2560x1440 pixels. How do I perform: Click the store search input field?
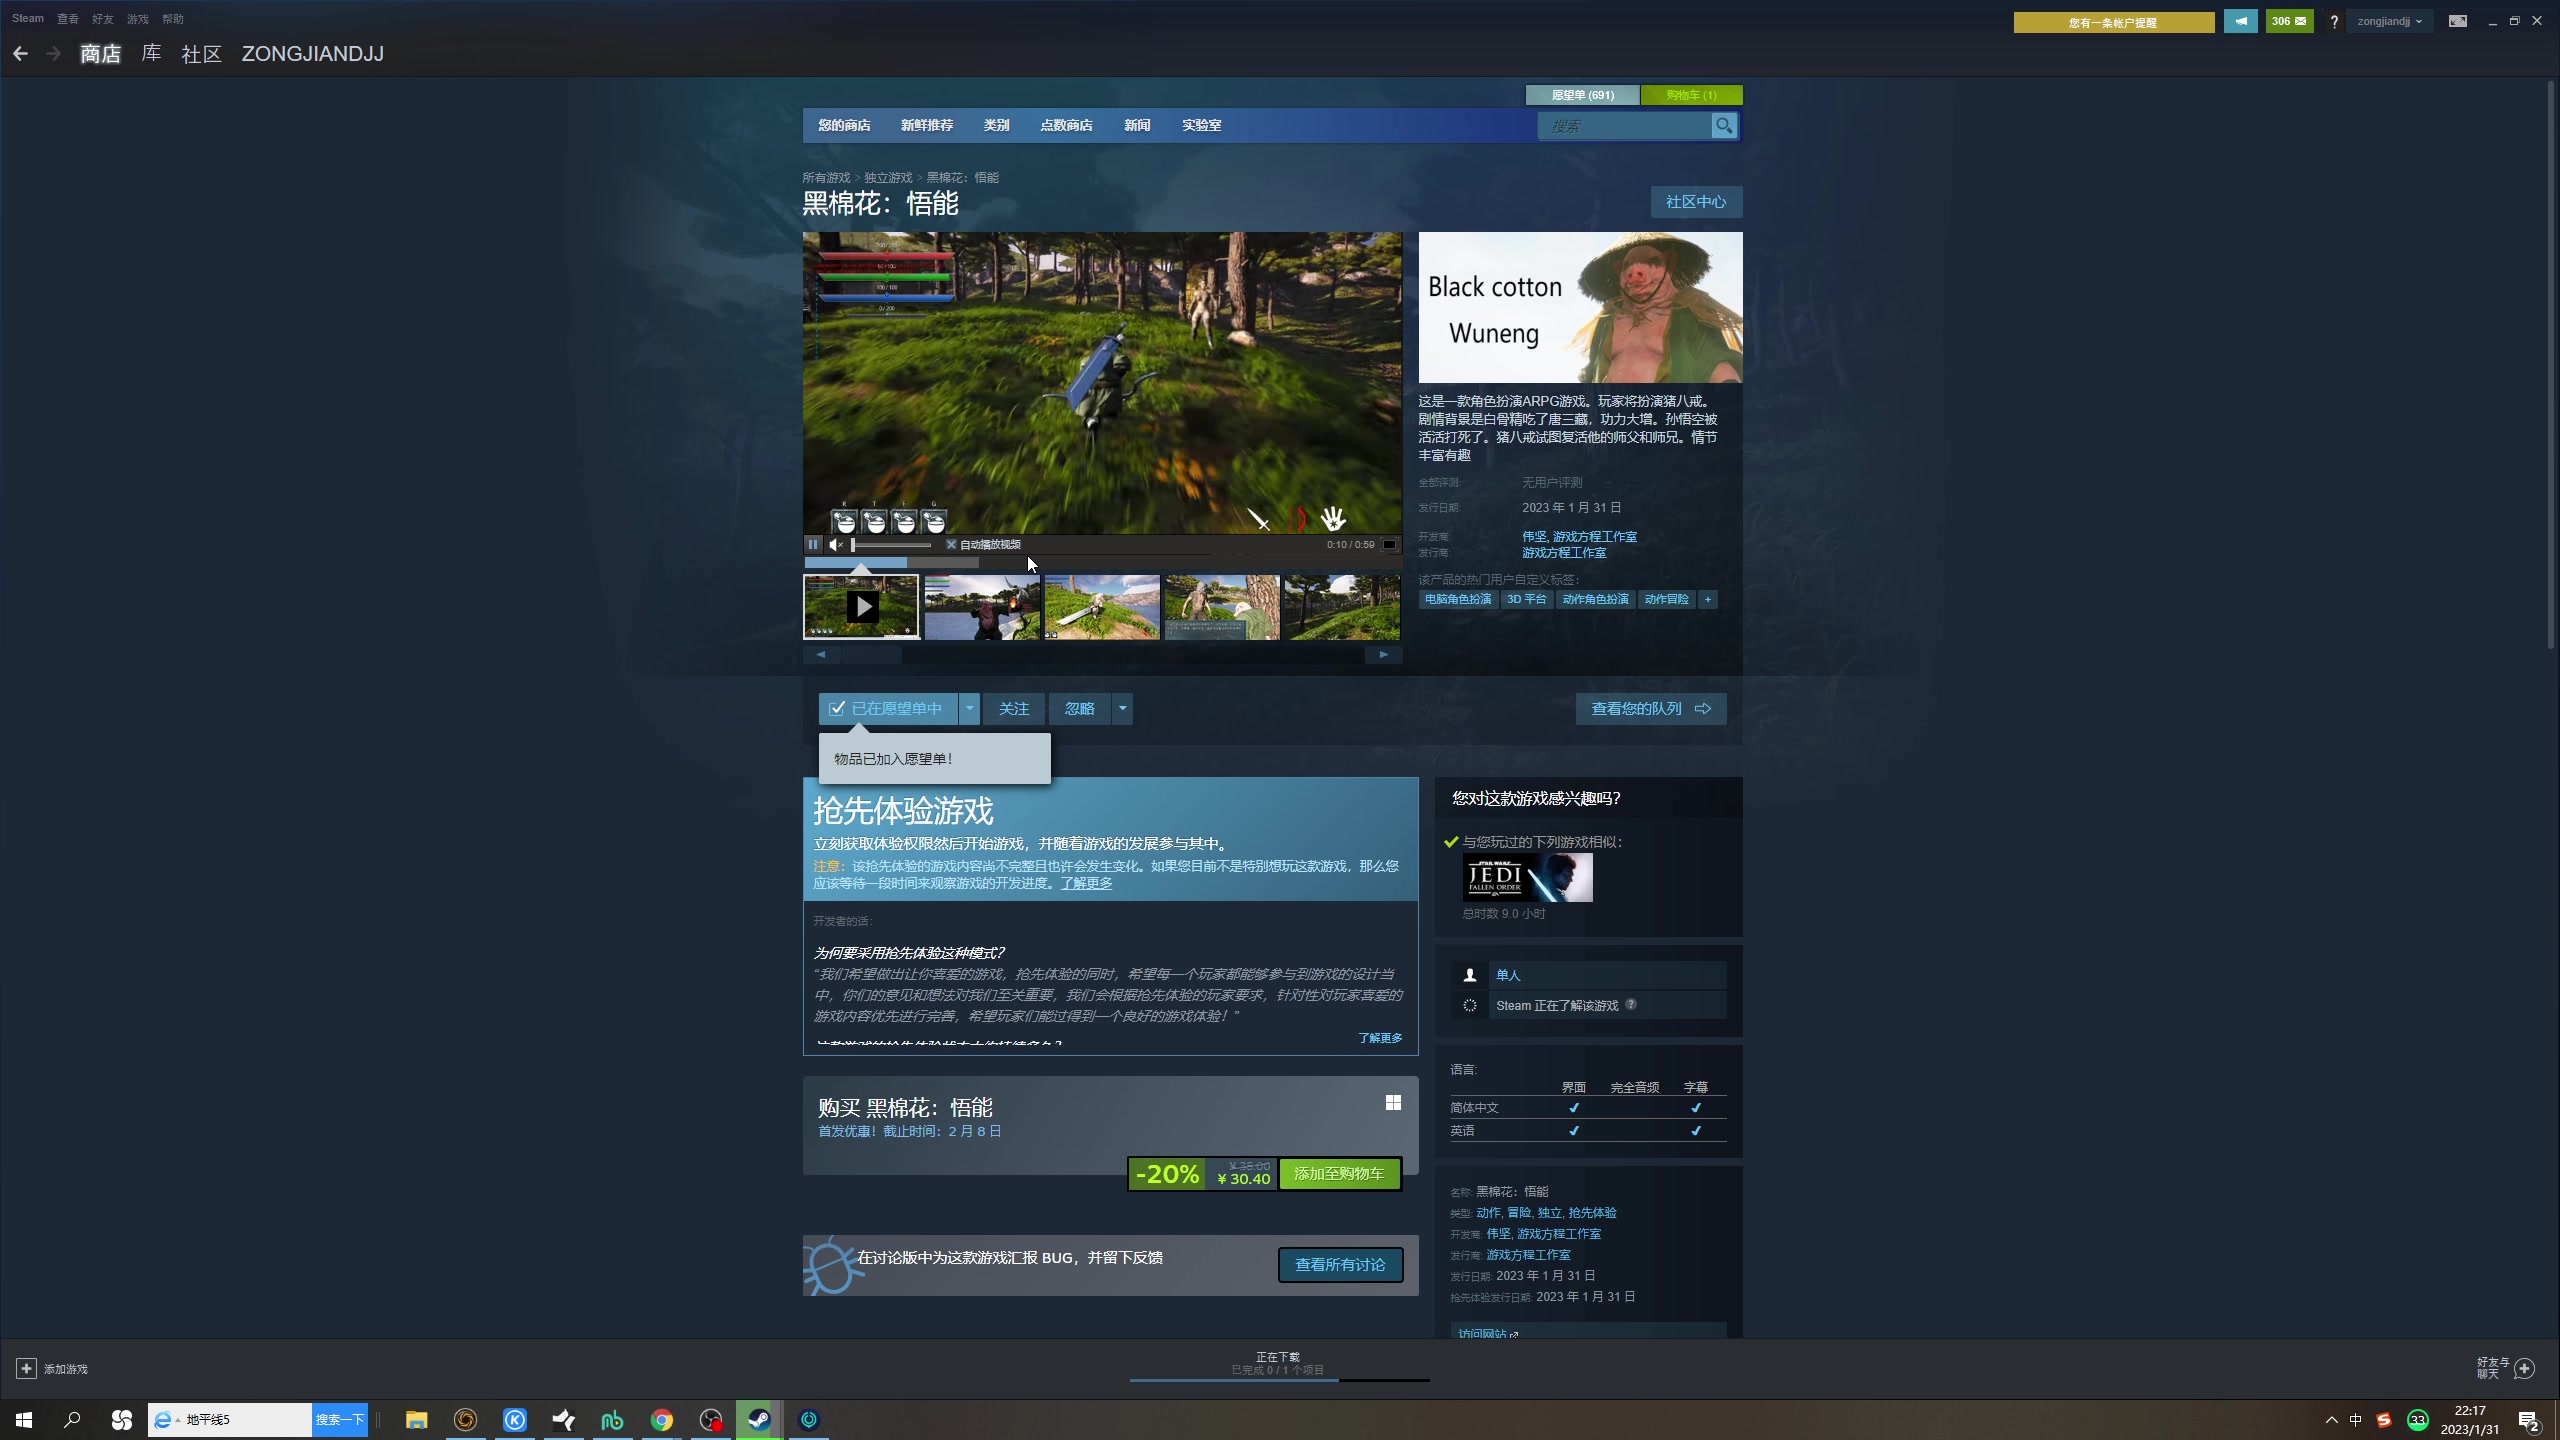[1624, 125]
